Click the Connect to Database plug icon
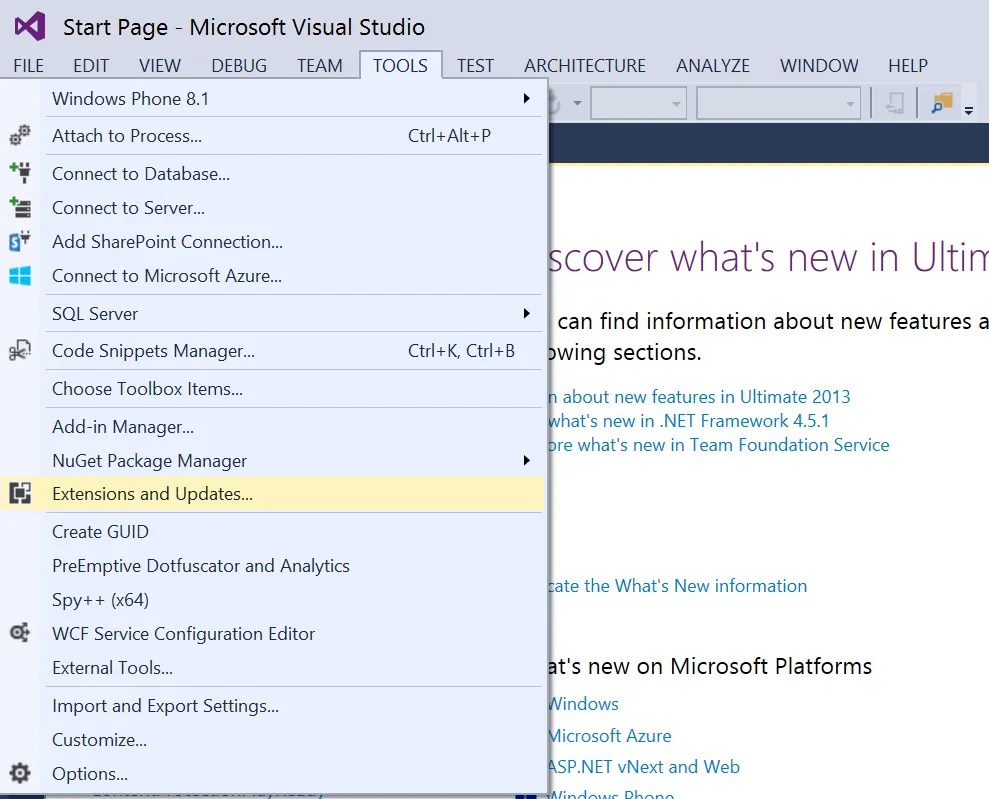This screenshot has width=989, height=799. tap(20, 173)
